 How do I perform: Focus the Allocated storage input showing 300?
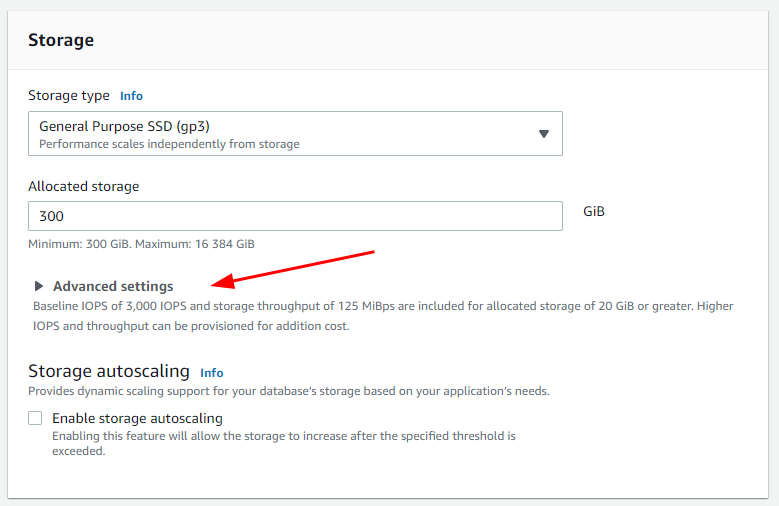coord(295,216)
